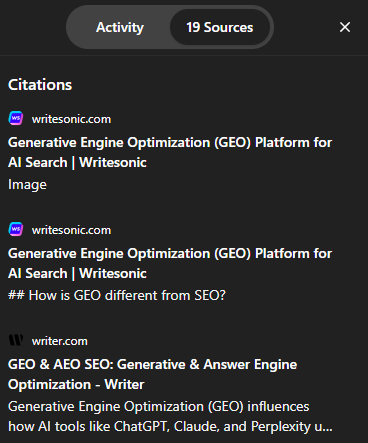Click 'Optimization - Writer' title line
Image resolution: width=368 pixels, height=443 pixels.
tap(76, 385)
